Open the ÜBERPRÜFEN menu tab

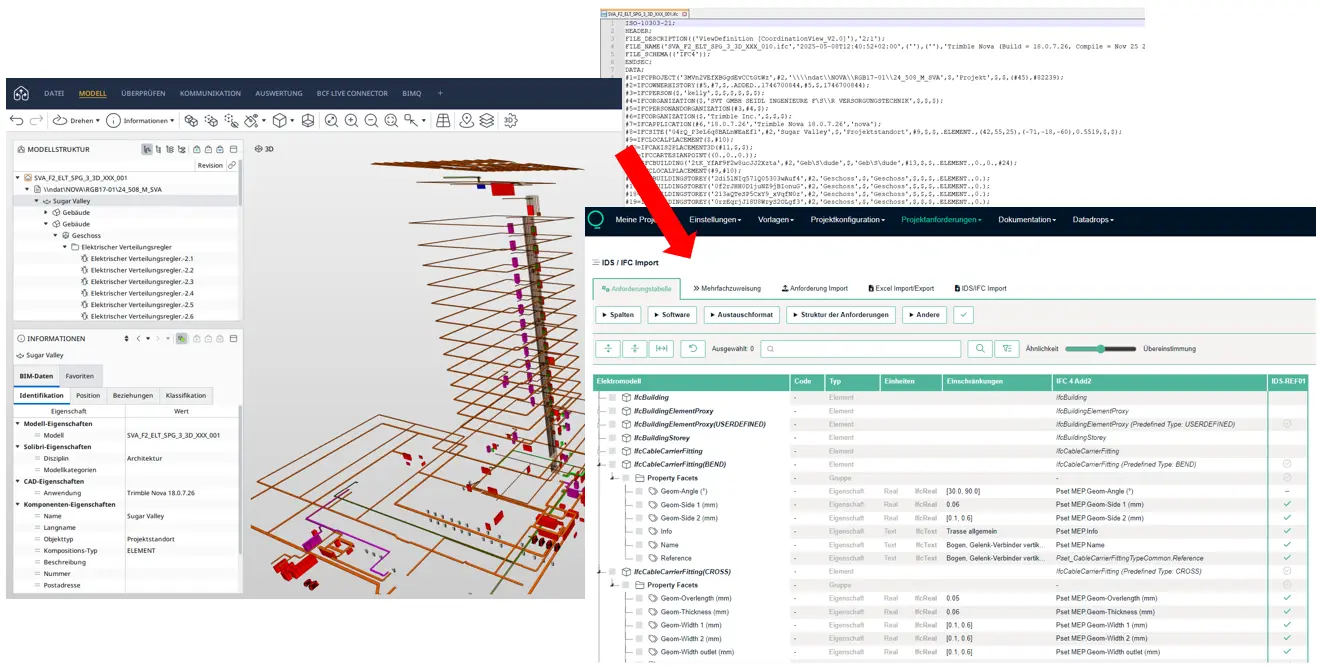(143, 93)
